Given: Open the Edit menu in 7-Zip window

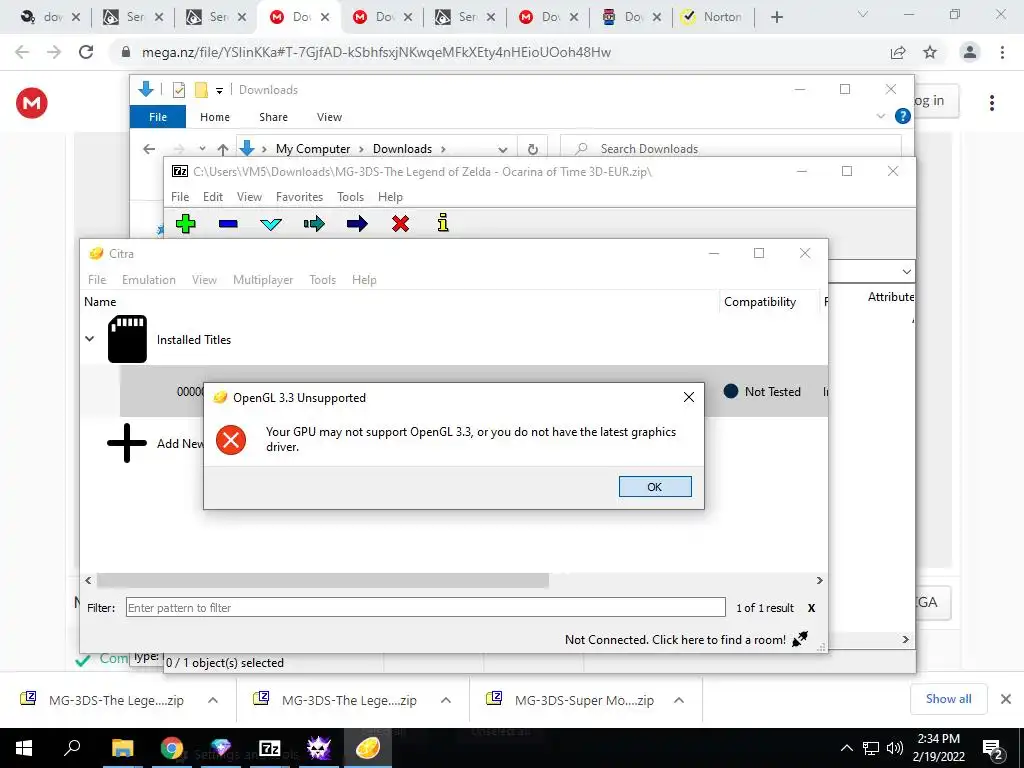Looking at the screenshot, I should coord(213,197).
